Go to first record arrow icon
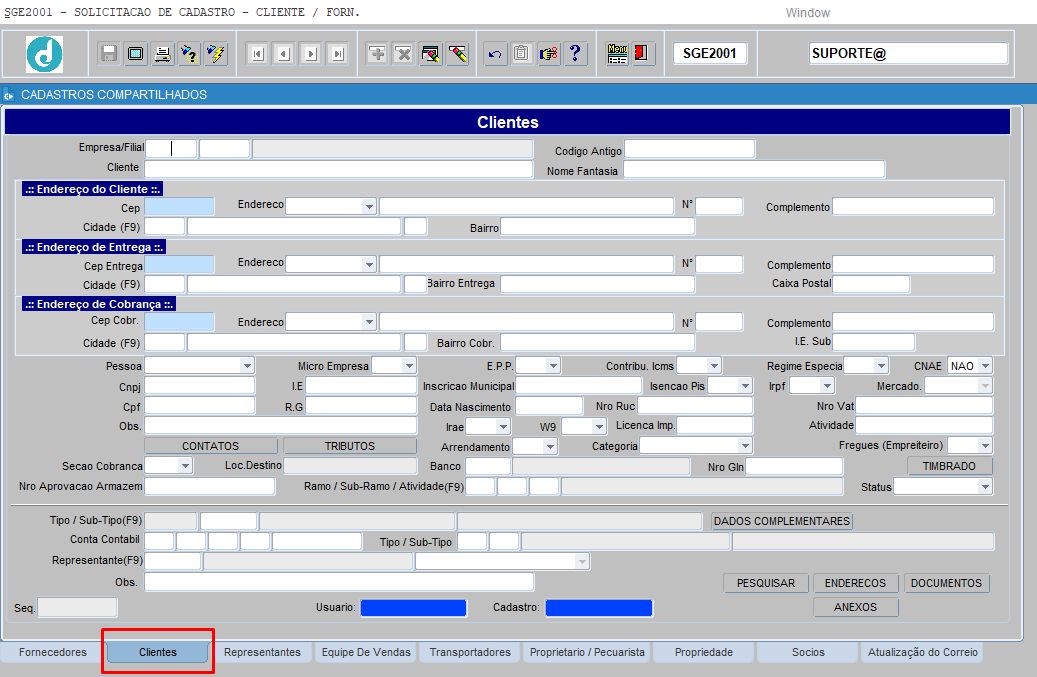The image size is (1037, 677). click(x=258, y=54)
